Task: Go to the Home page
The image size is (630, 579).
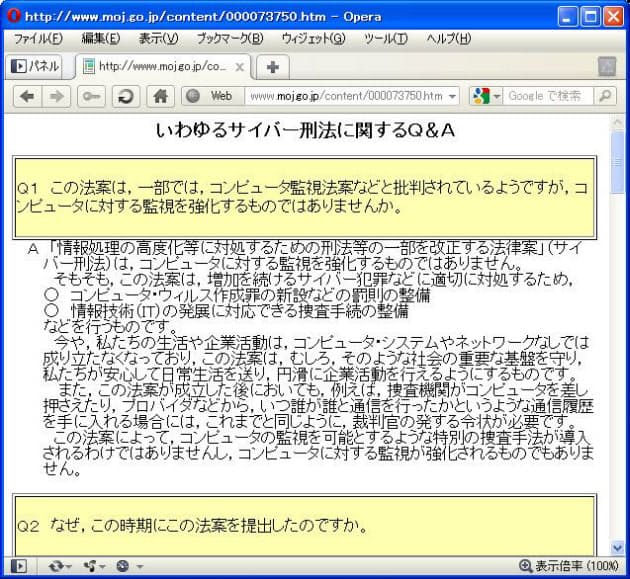Action: coord(158,96)
